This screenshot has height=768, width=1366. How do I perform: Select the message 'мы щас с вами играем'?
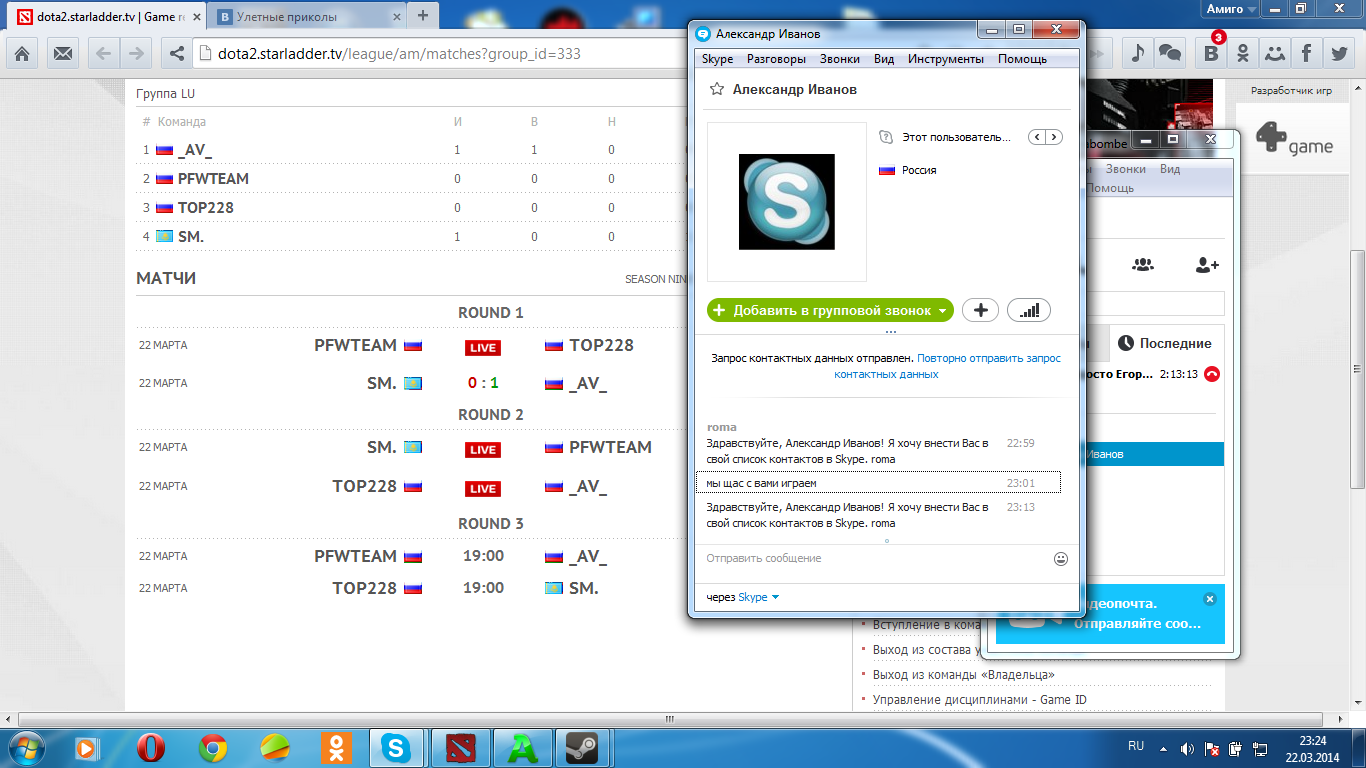[x=878, y=483]
